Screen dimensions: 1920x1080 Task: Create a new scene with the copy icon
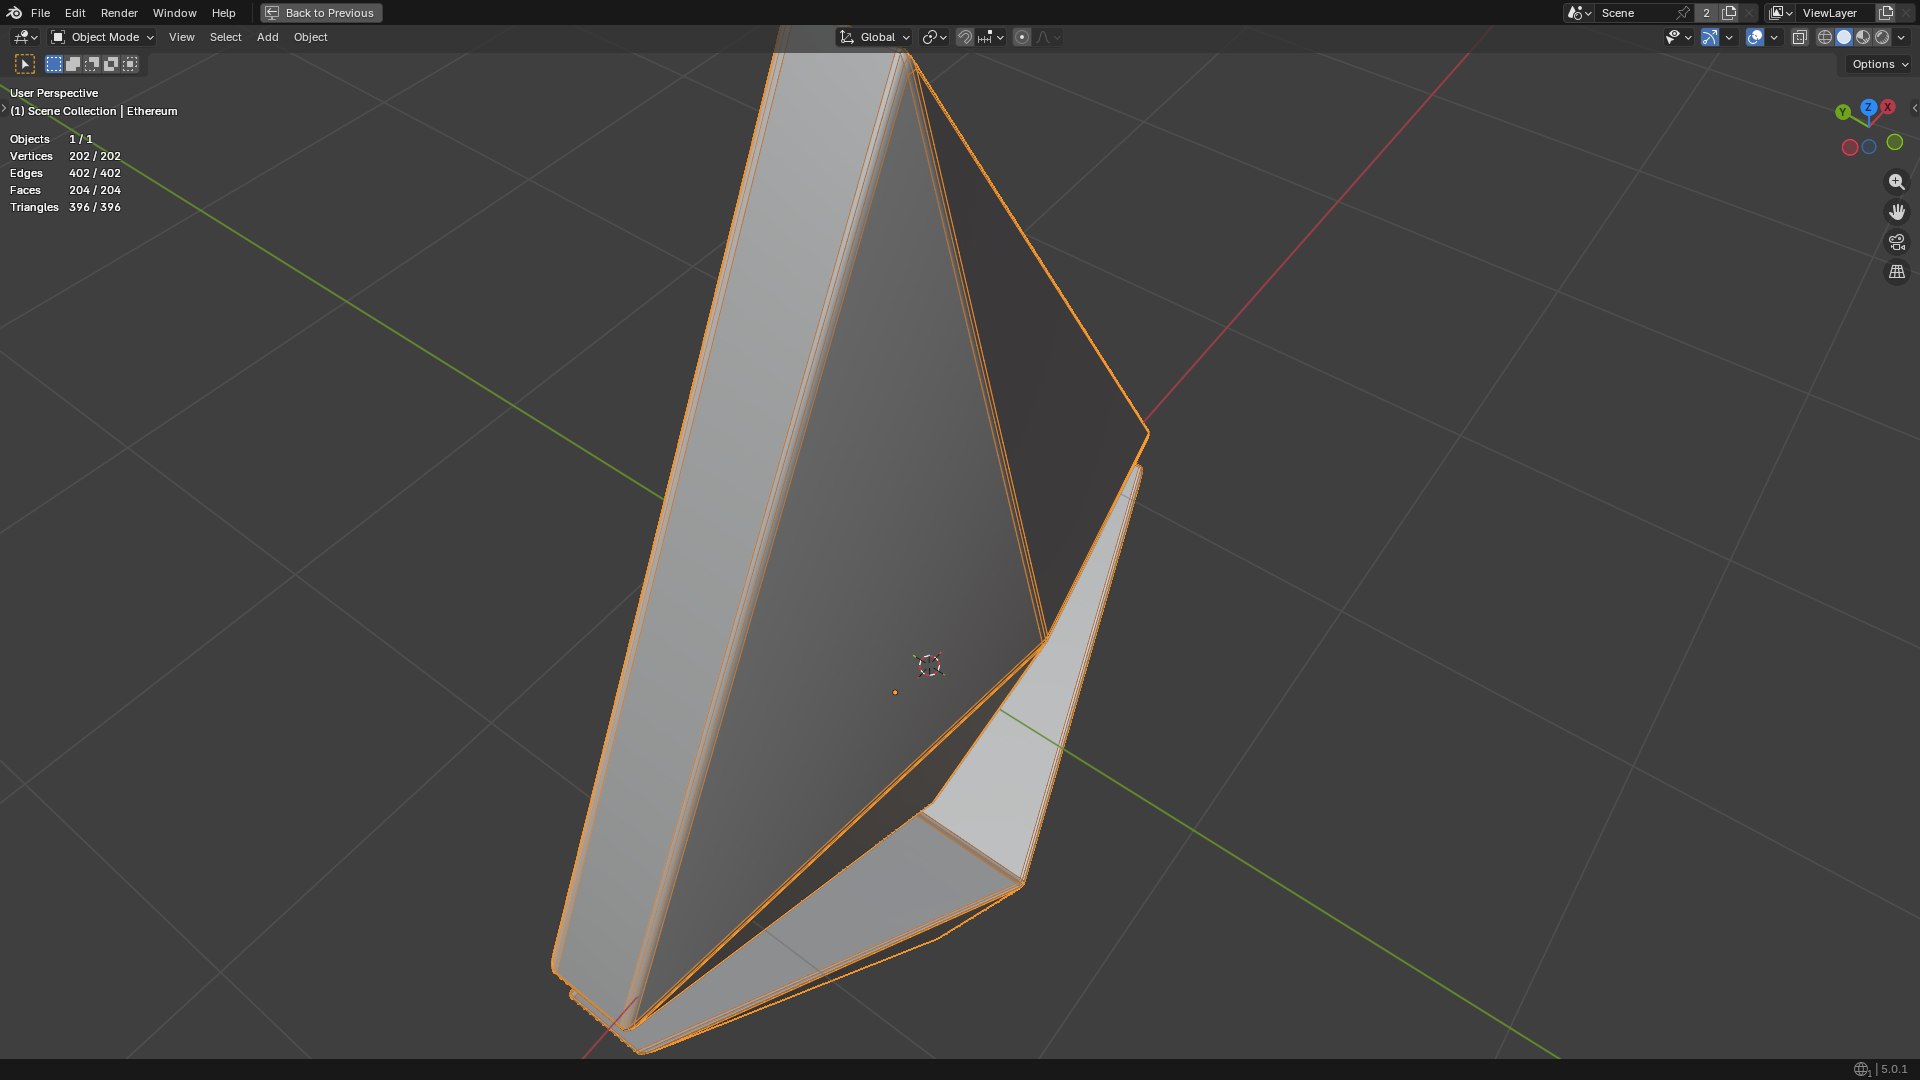(x=1729, y=13)
